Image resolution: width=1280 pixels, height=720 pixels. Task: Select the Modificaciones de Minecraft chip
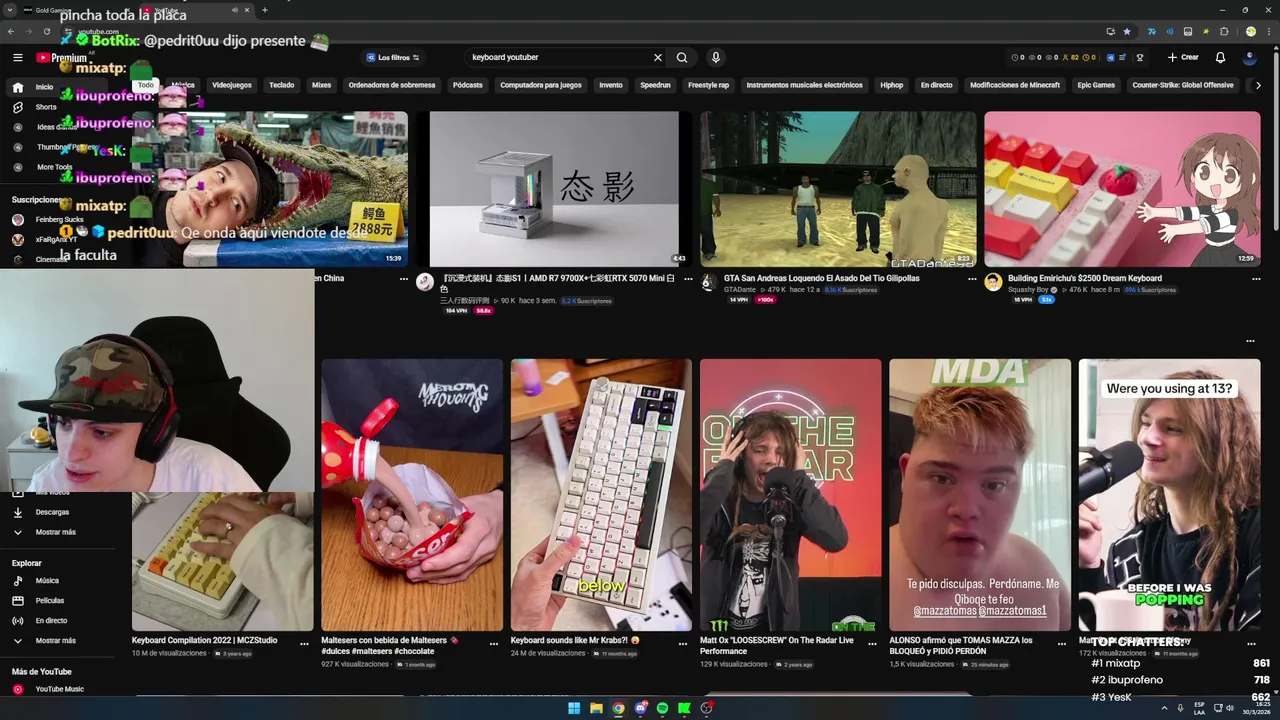[x=1015, y=85]
